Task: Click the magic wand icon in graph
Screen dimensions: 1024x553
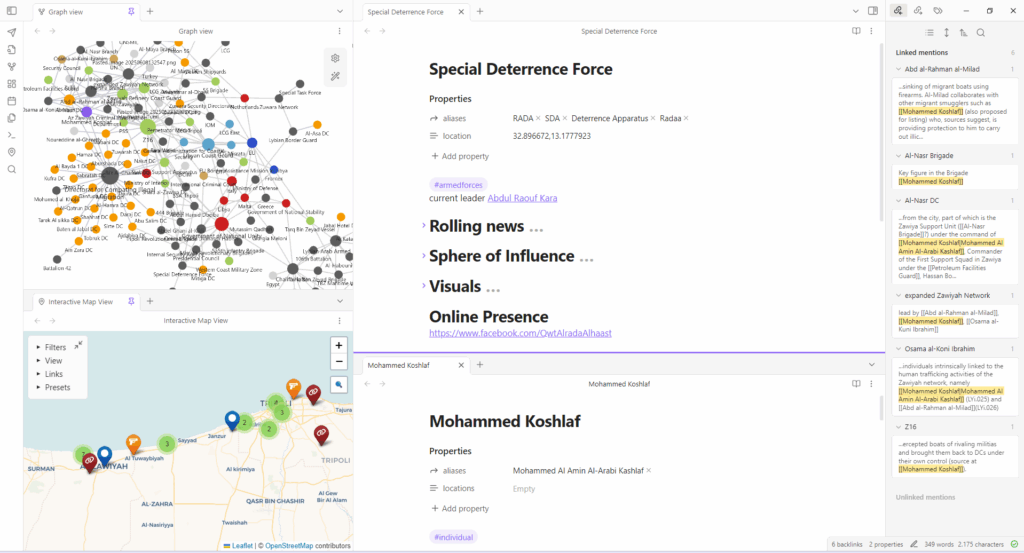Action: (x=336, y=76)
